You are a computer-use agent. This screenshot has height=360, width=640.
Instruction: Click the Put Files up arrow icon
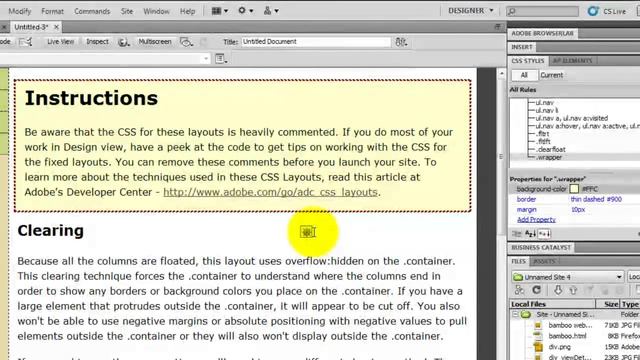[x=573, y=290]
